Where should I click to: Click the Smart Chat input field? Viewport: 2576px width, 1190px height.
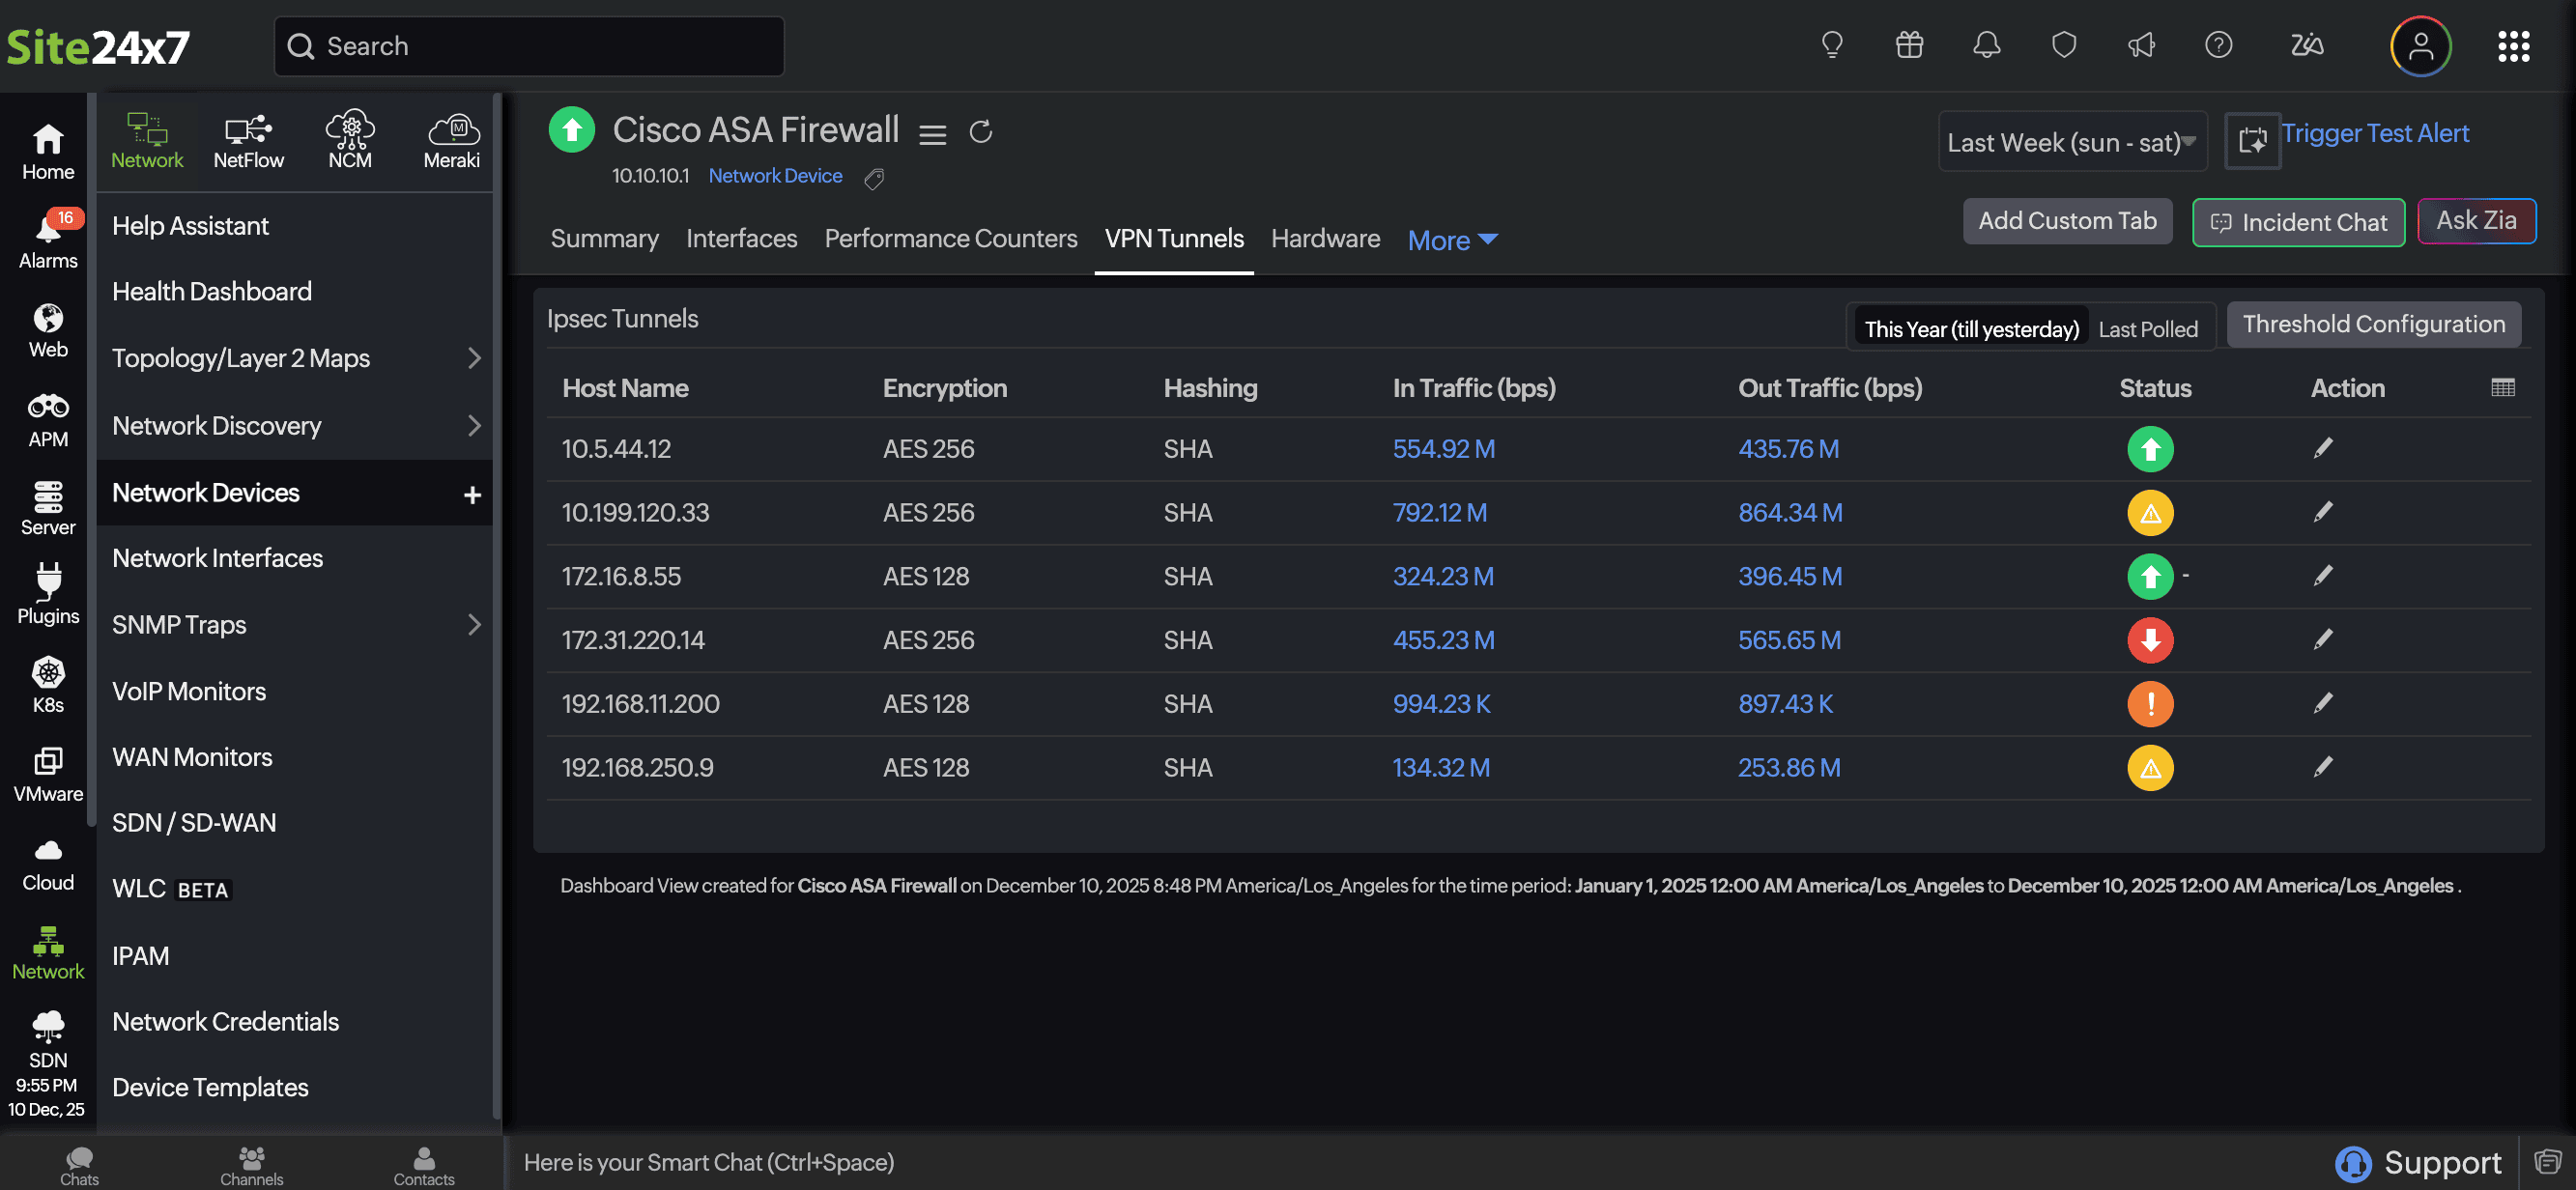pyautogui.click(x=900, y=1162)
